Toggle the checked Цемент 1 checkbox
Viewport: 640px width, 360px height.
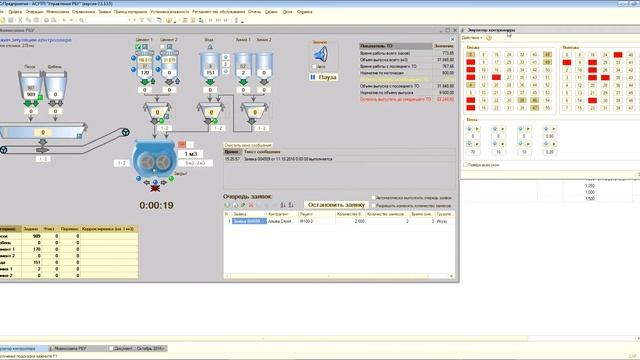point(138,47)
